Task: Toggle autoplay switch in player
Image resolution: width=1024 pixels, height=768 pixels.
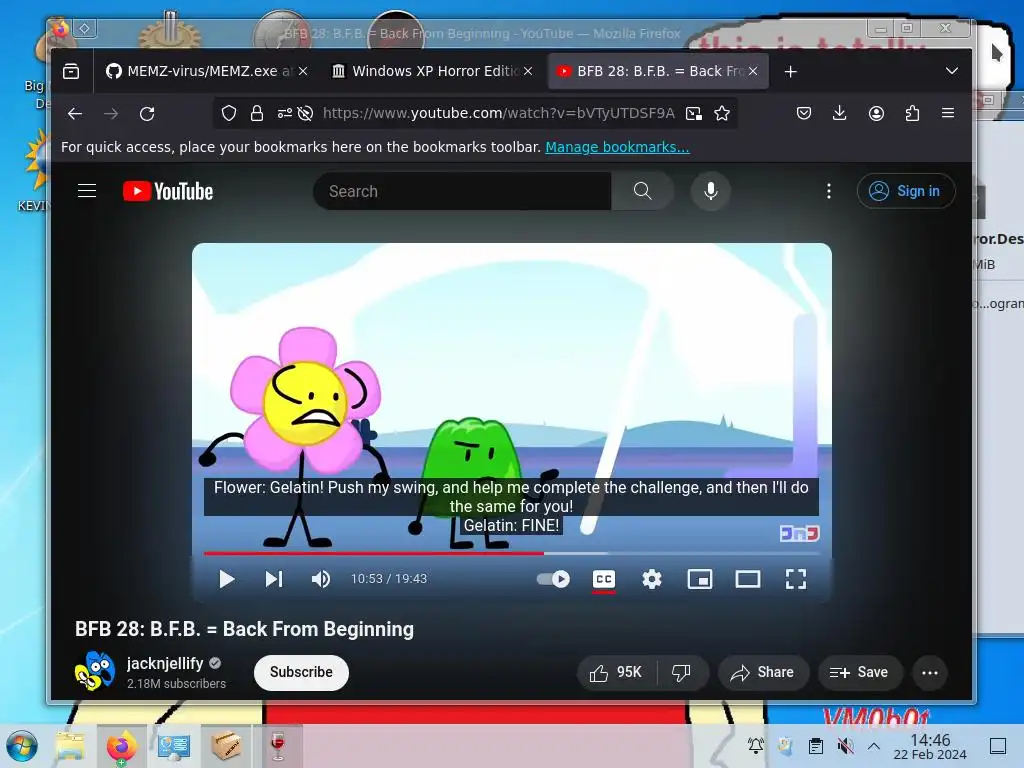Action: coord(553,579)
